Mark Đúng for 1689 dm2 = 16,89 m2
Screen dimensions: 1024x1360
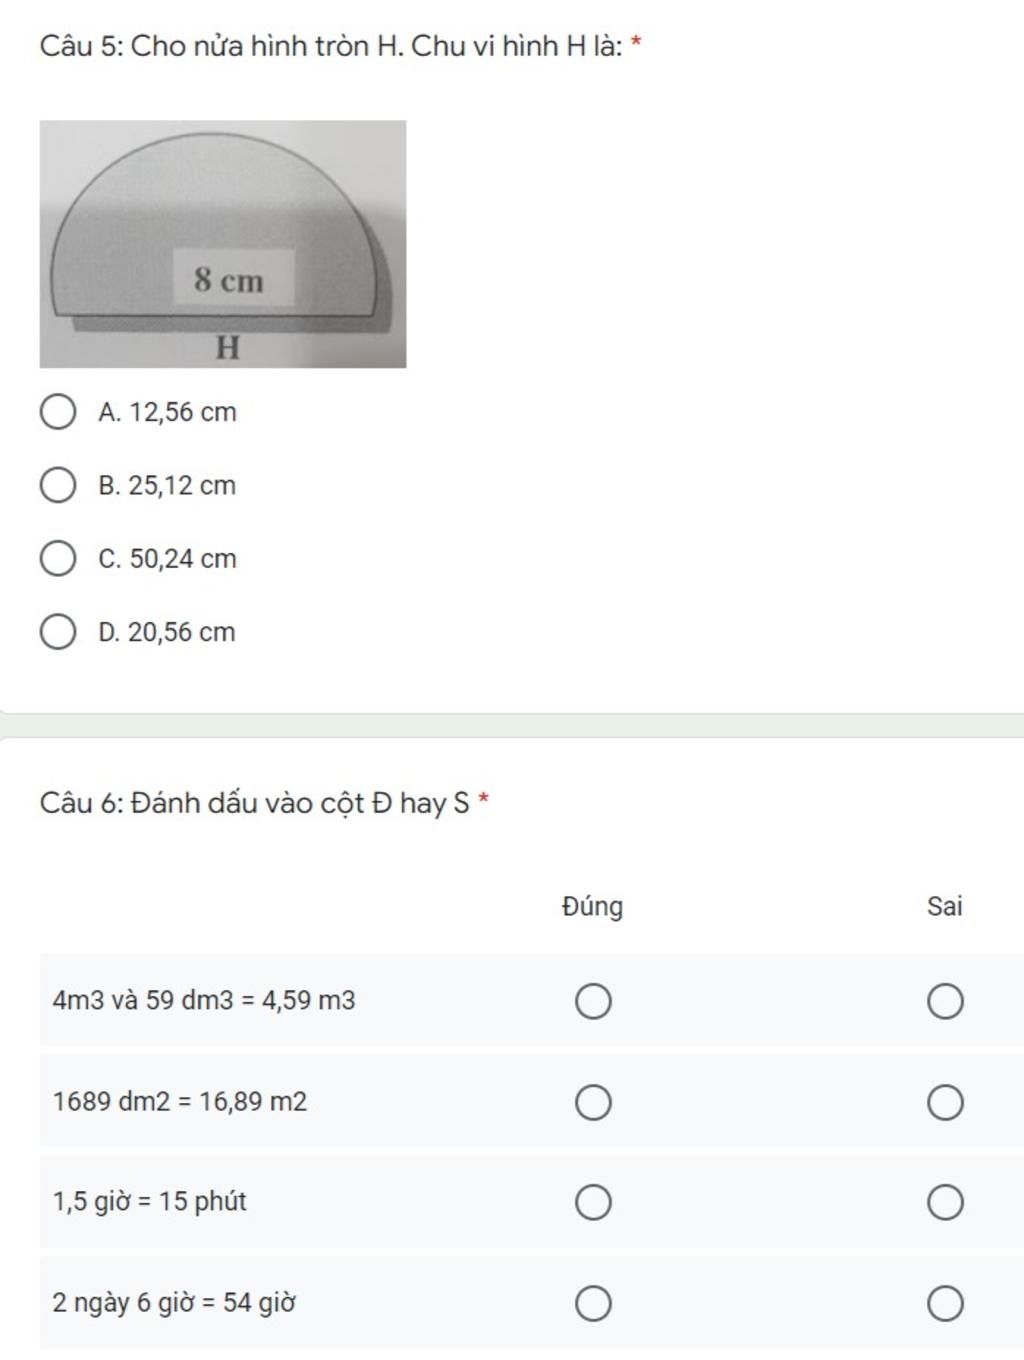click(593, 1102)
